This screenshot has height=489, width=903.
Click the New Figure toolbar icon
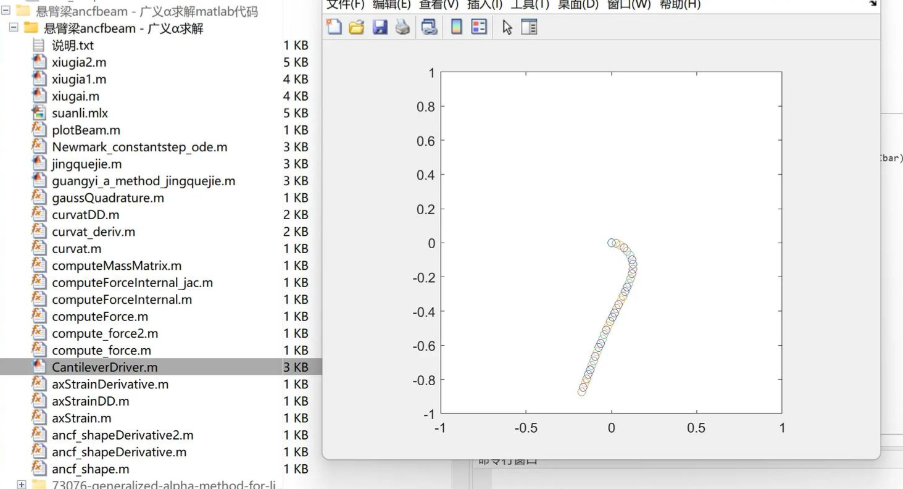334,27
